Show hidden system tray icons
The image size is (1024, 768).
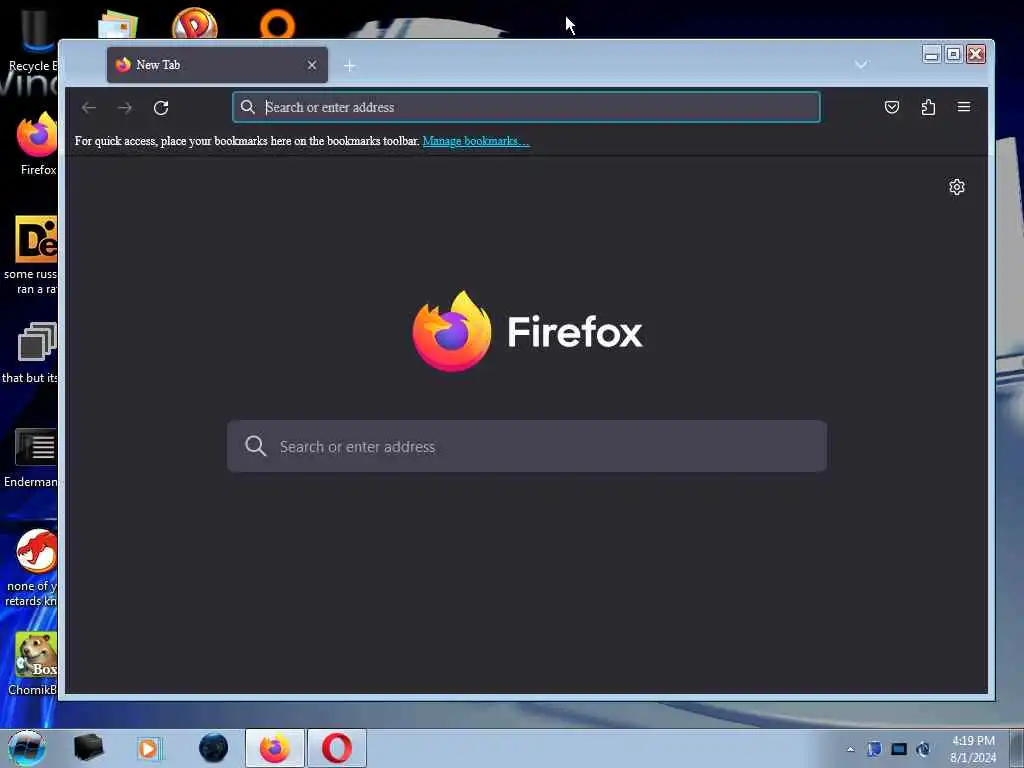coord(850,749)
